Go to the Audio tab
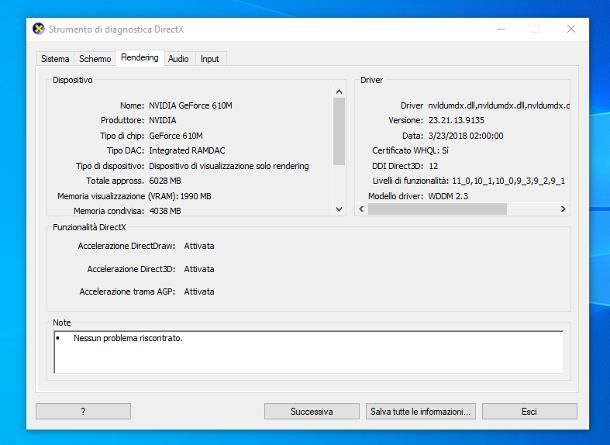Viewport: 610px width, 445px height. tap(179, 59)
